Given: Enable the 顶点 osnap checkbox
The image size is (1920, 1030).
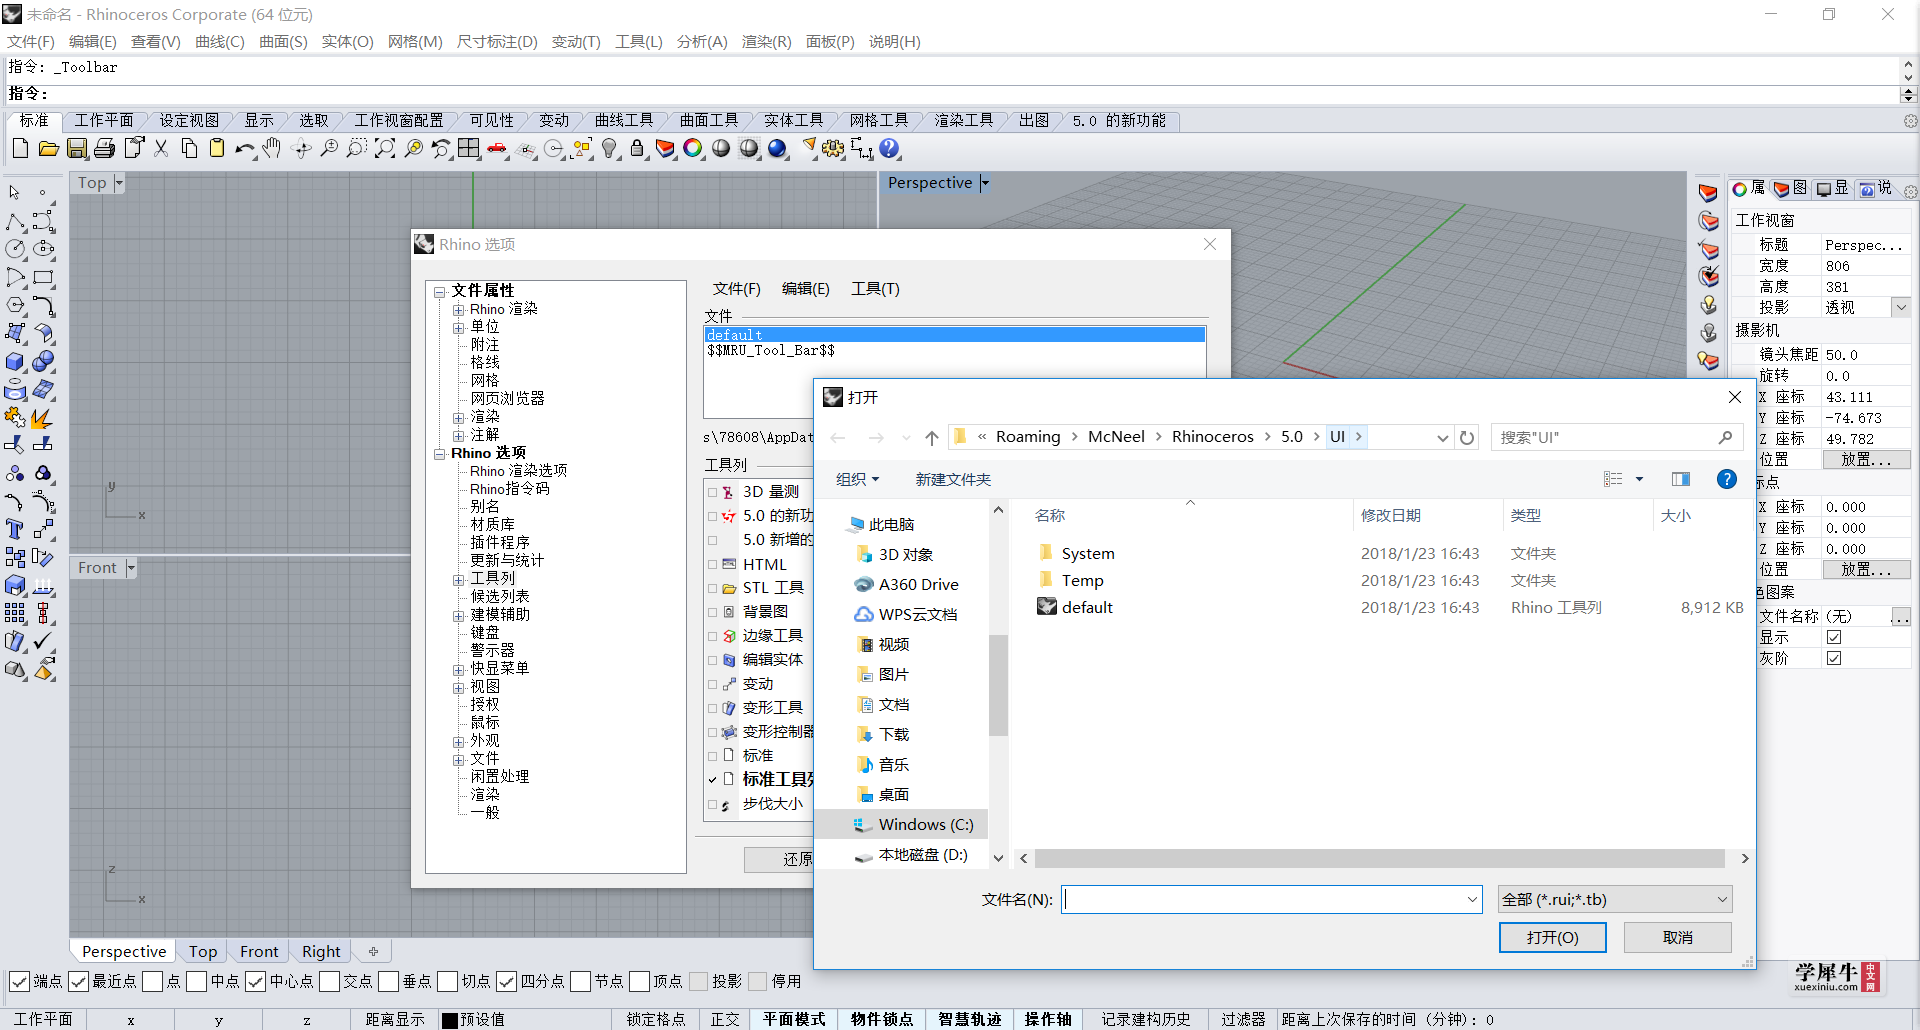Looking at the screenshot, I should click(x=639, y=981).
